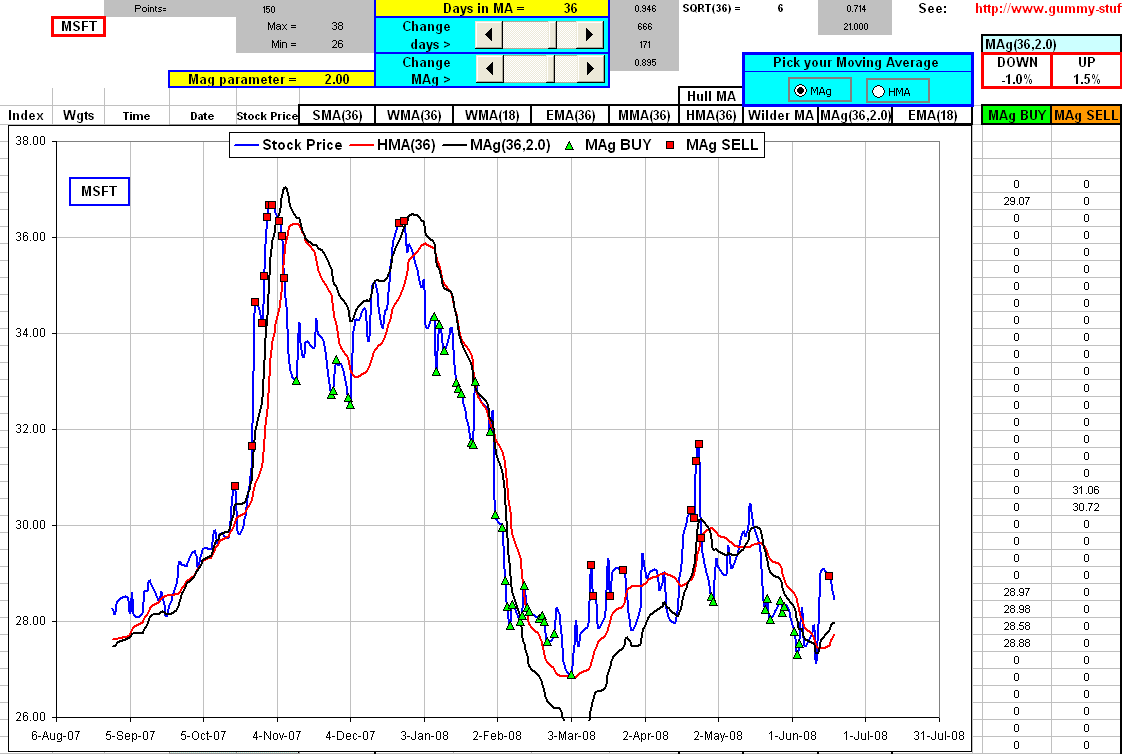Click Stock Price entry in chart legend
This screenshot has height=754, width=1122.
click(289, 145)
